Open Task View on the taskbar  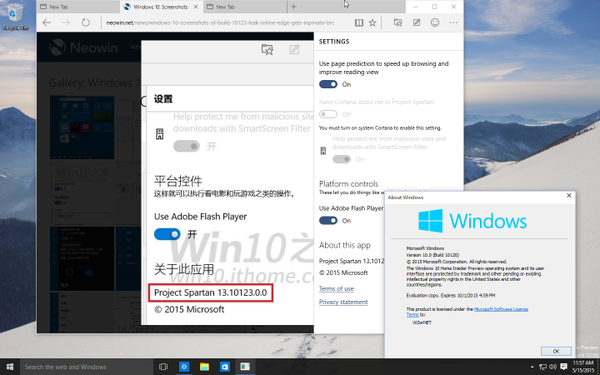(x=163, y=367)
